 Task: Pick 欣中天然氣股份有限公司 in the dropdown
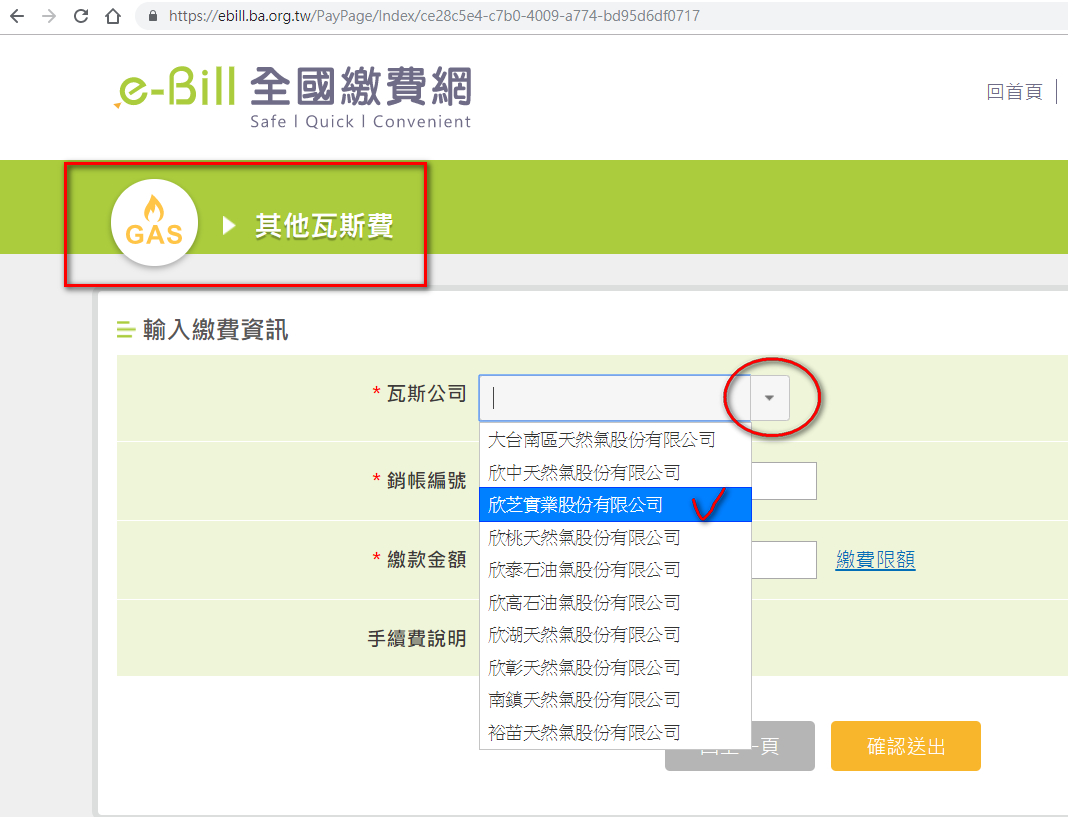pos(584,472)
